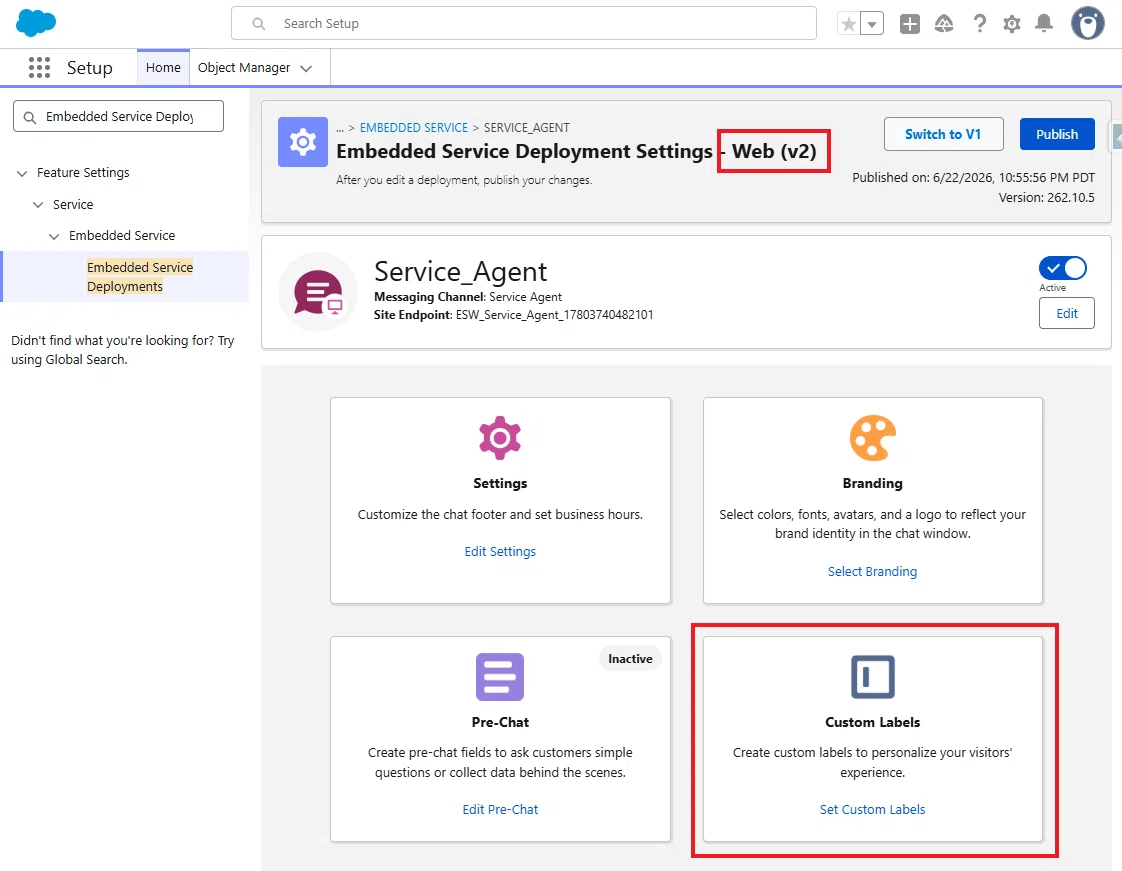Click the SERVICE_AGENT breadcrumb text
The image size is (1122, 871).
tap(527, 127)
